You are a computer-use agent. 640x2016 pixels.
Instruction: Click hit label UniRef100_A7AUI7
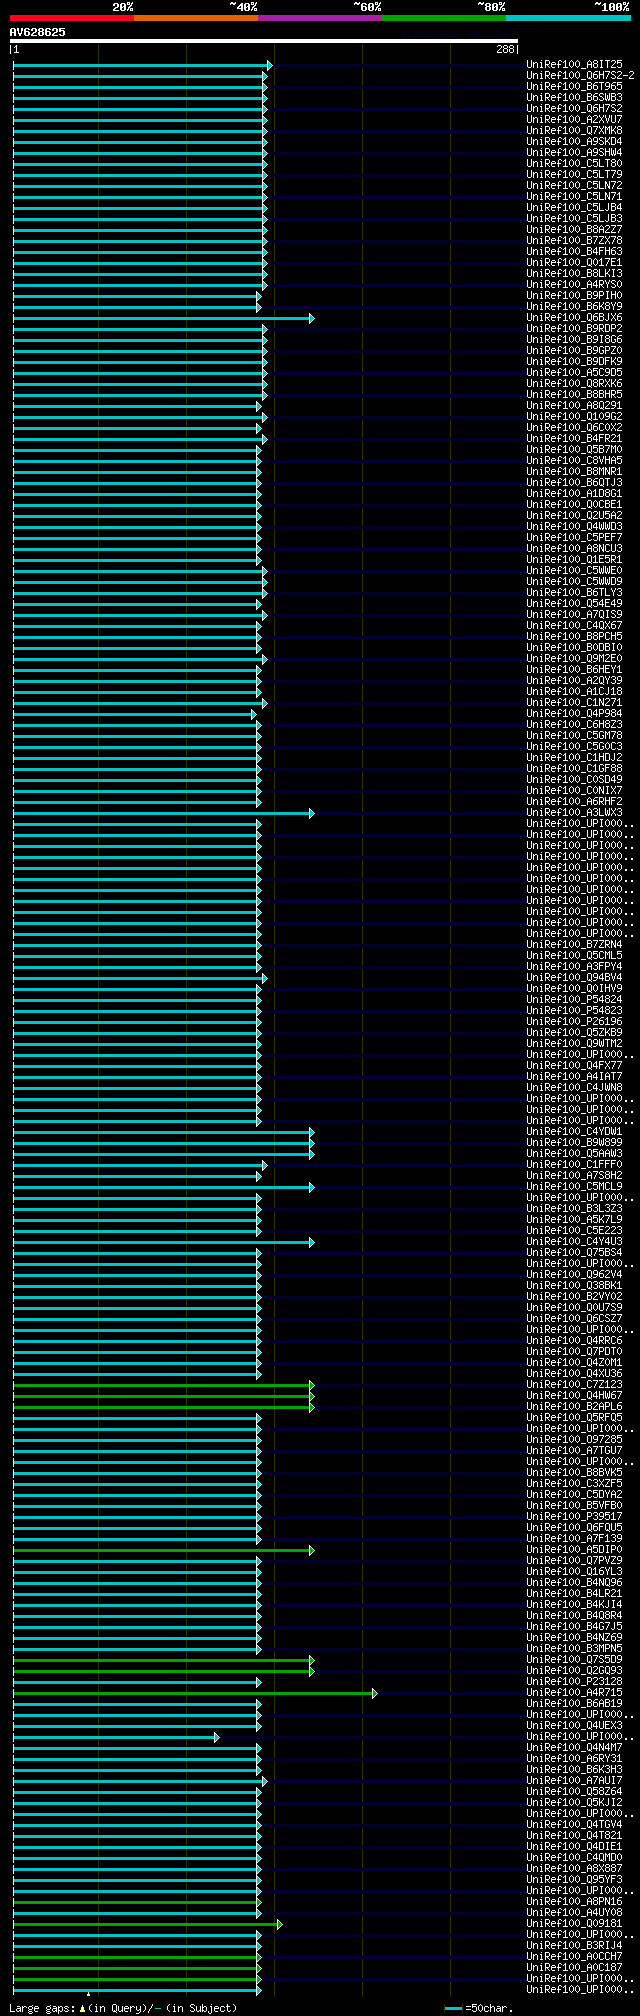574,1781
